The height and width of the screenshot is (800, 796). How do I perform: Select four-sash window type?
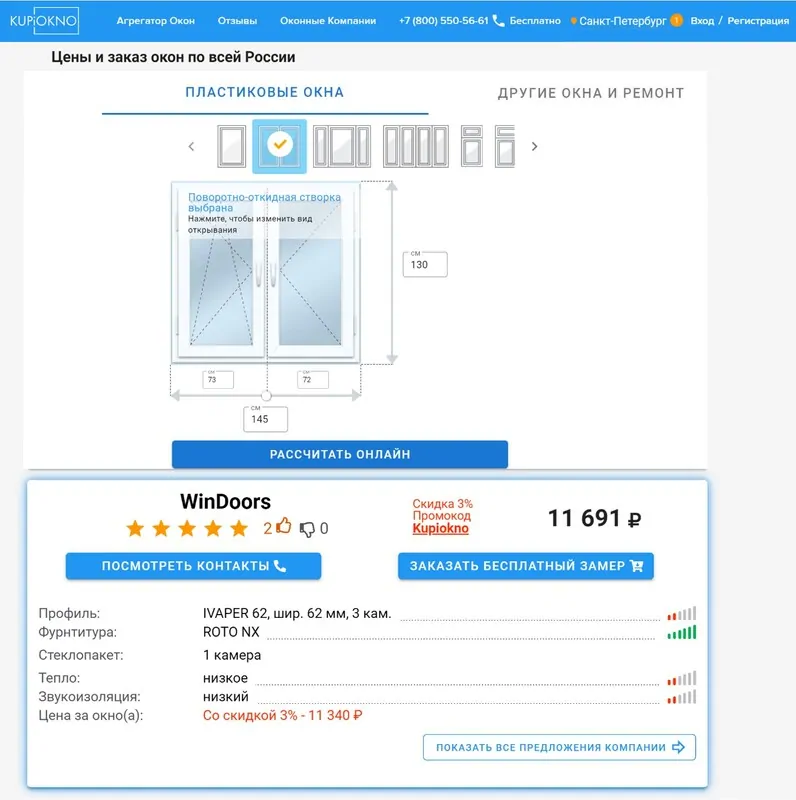(416, 146)
